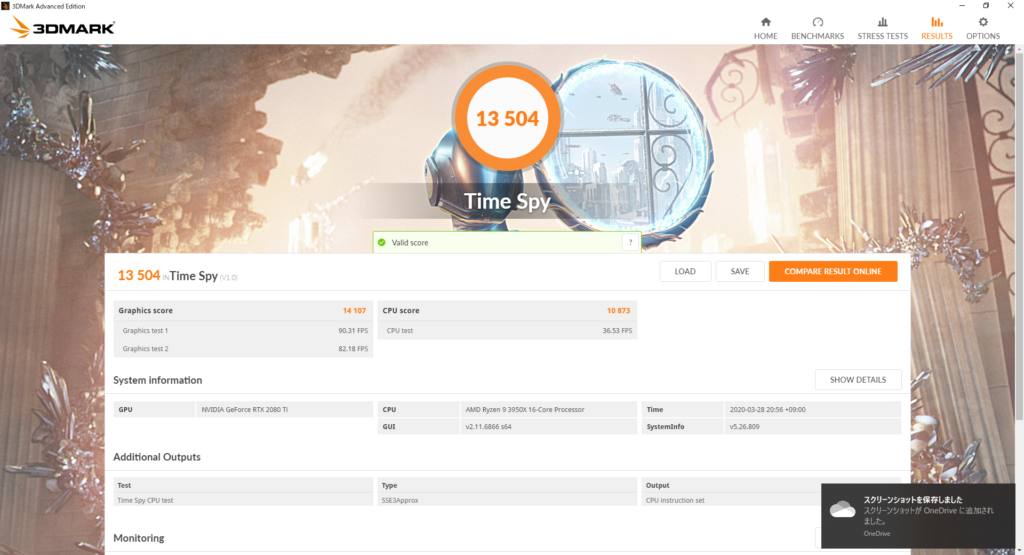The image size is (1024, 555).
Task: Click the 3DMark logo
Action: 63,27
